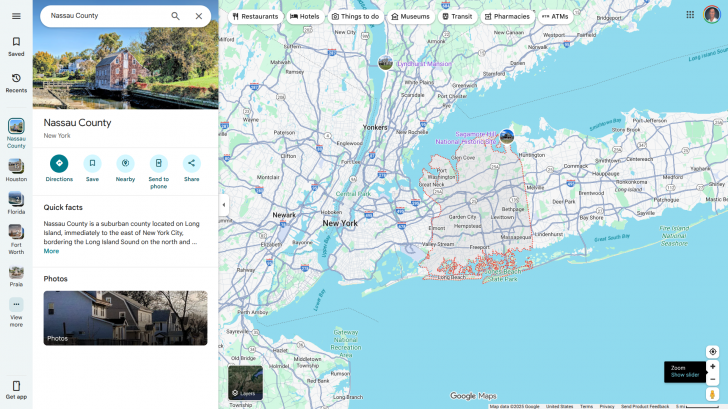Open Nassau County Photos thumbnail
The height and width of the screenshot is (409, 728).
tap(125, 318)
